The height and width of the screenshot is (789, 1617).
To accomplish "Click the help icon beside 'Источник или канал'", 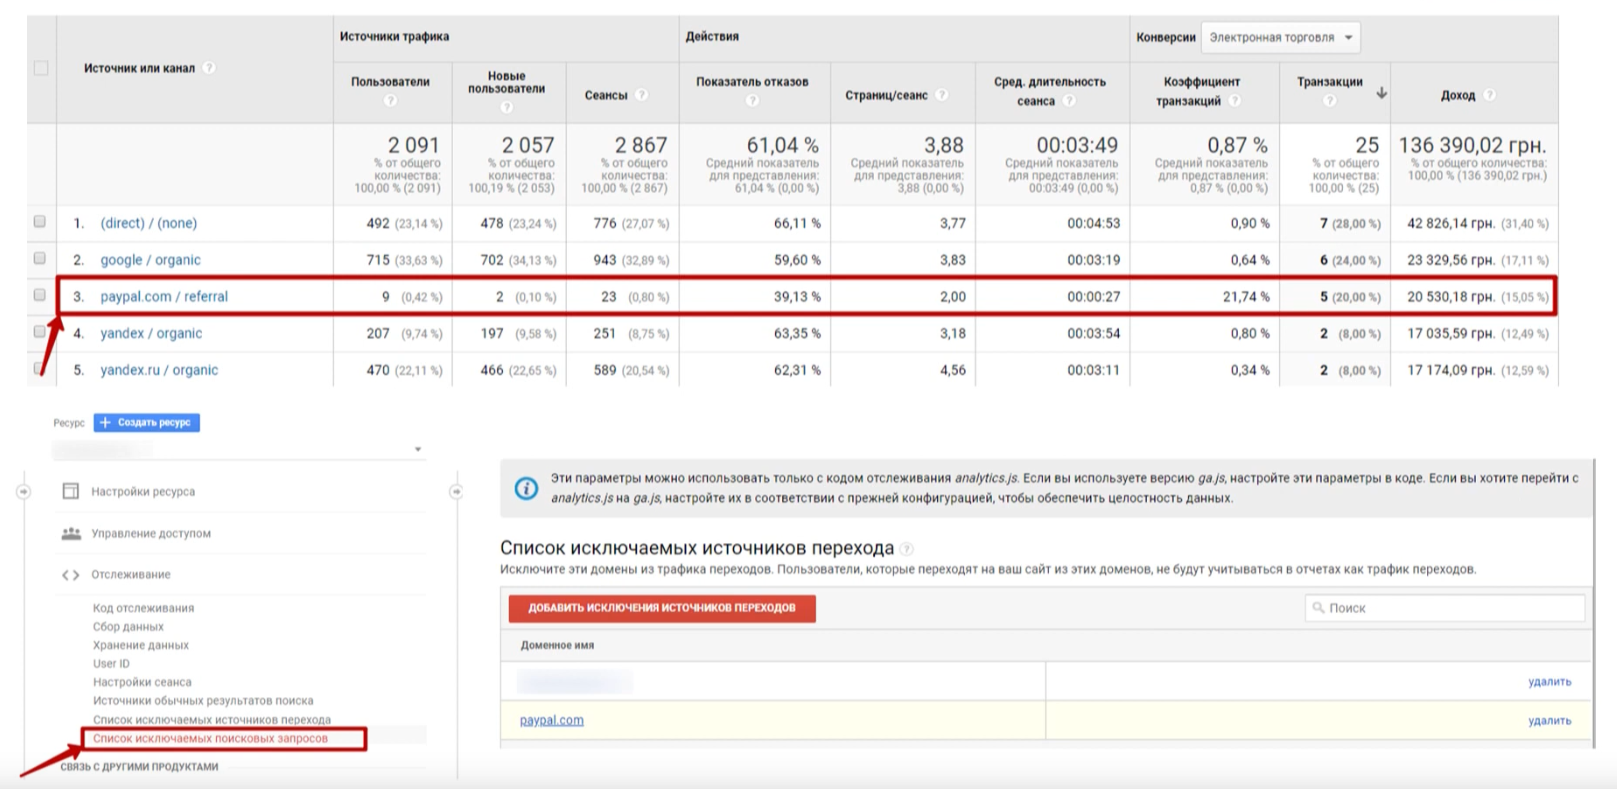I will [209, 68].
